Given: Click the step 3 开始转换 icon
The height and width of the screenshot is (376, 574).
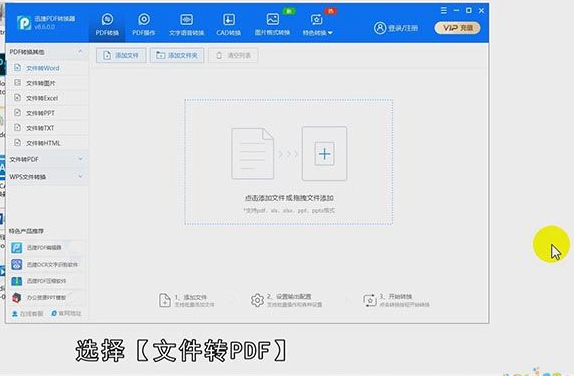Looking at the screenshot, I should coord(370,300).
